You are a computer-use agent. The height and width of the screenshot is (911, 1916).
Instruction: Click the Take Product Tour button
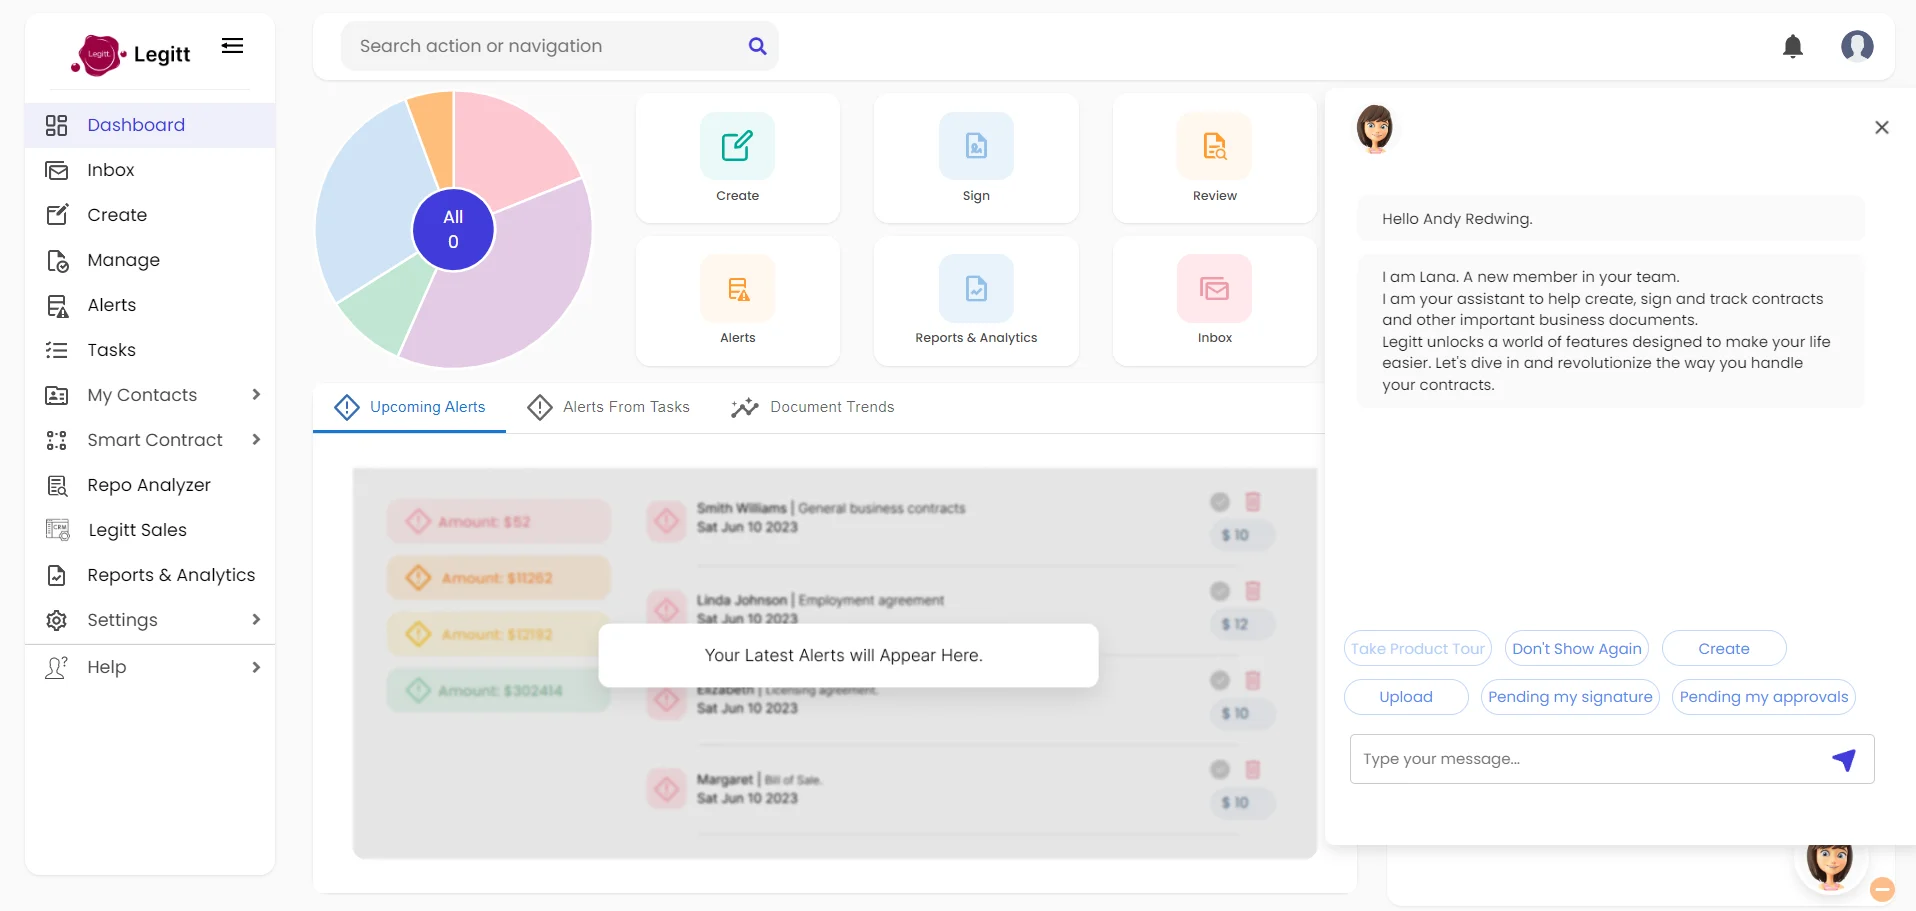(1416, 648)
